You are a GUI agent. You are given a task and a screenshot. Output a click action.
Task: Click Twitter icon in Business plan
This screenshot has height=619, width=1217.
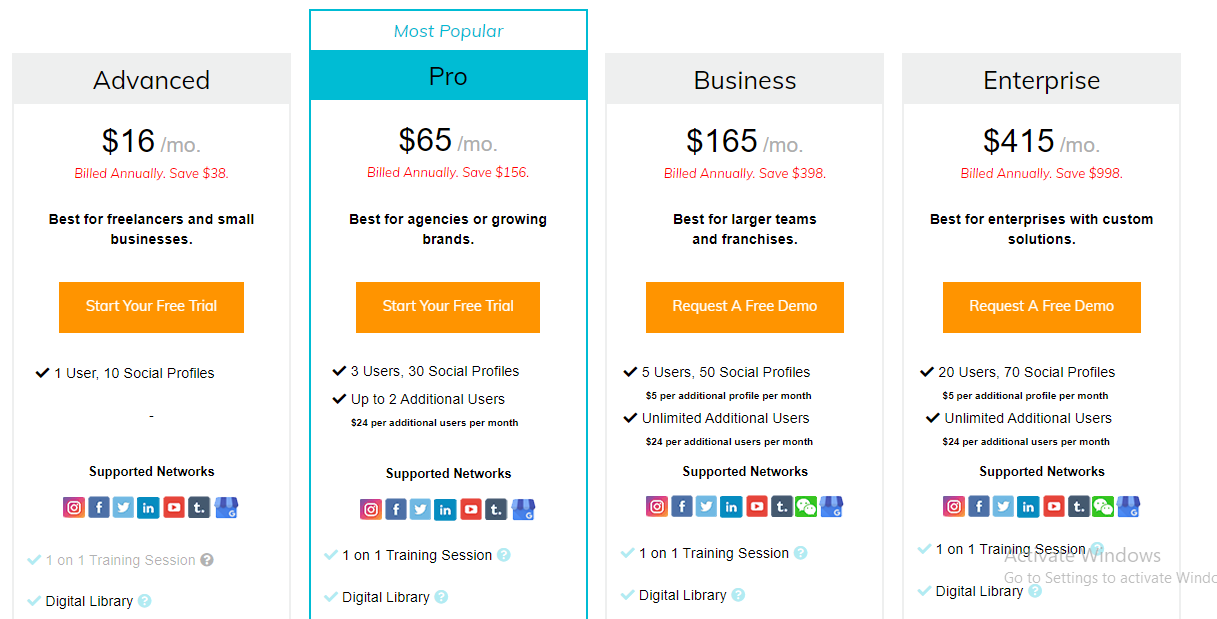[707, 506]
